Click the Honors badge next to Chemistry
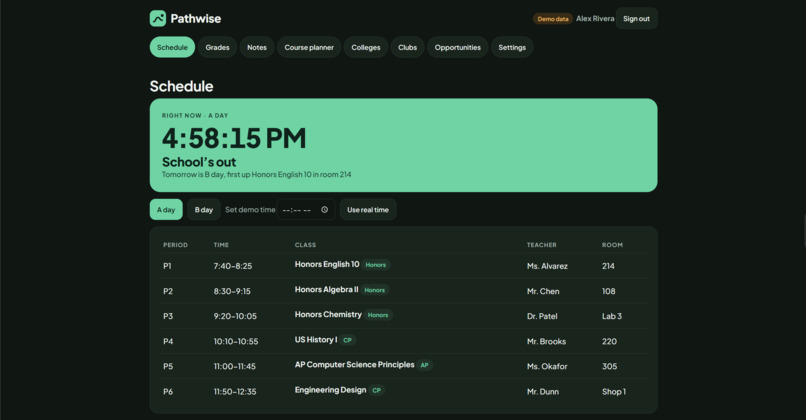 [x=378, y=315]
